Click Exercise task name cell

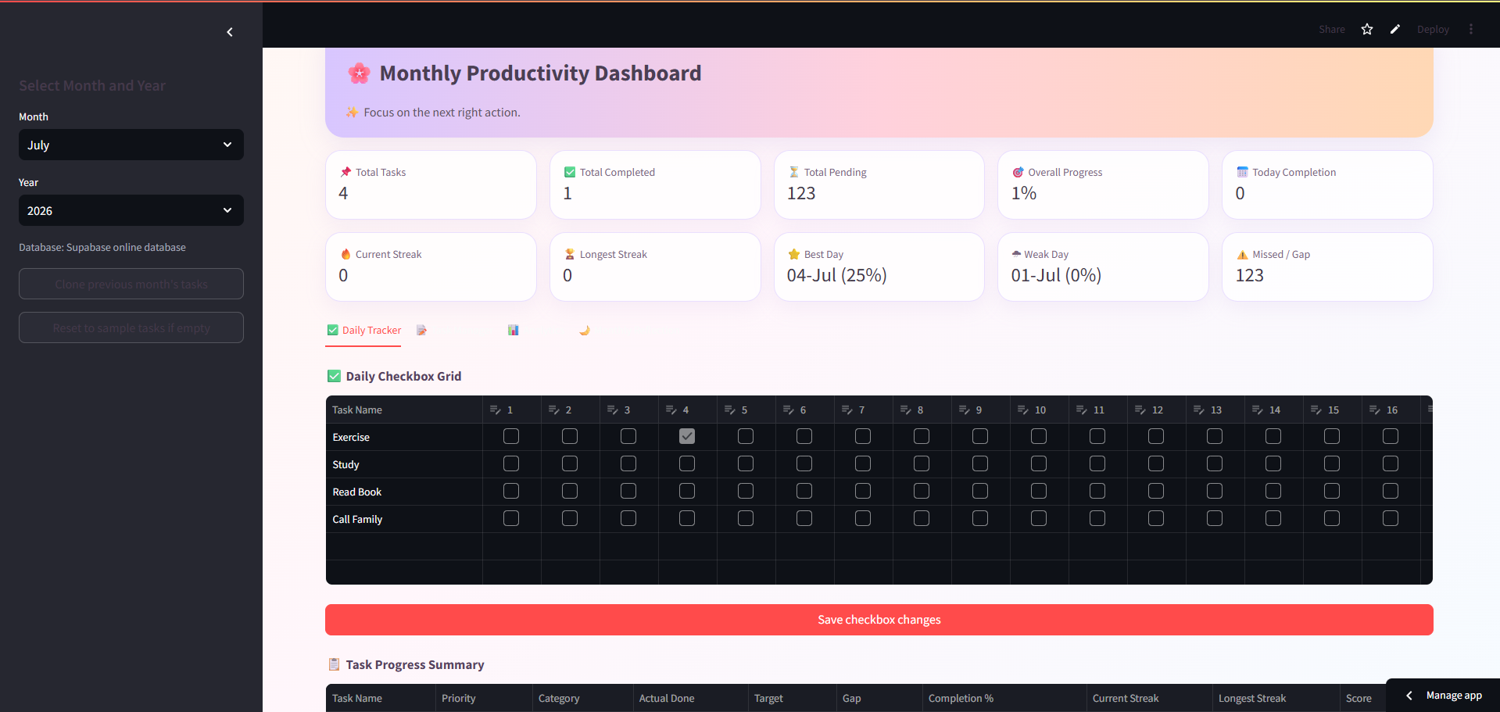click(x=404, y=437)
